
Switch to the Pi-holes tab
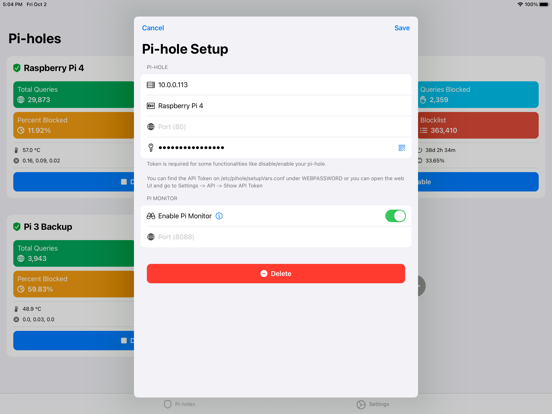[x=180, y=404]
